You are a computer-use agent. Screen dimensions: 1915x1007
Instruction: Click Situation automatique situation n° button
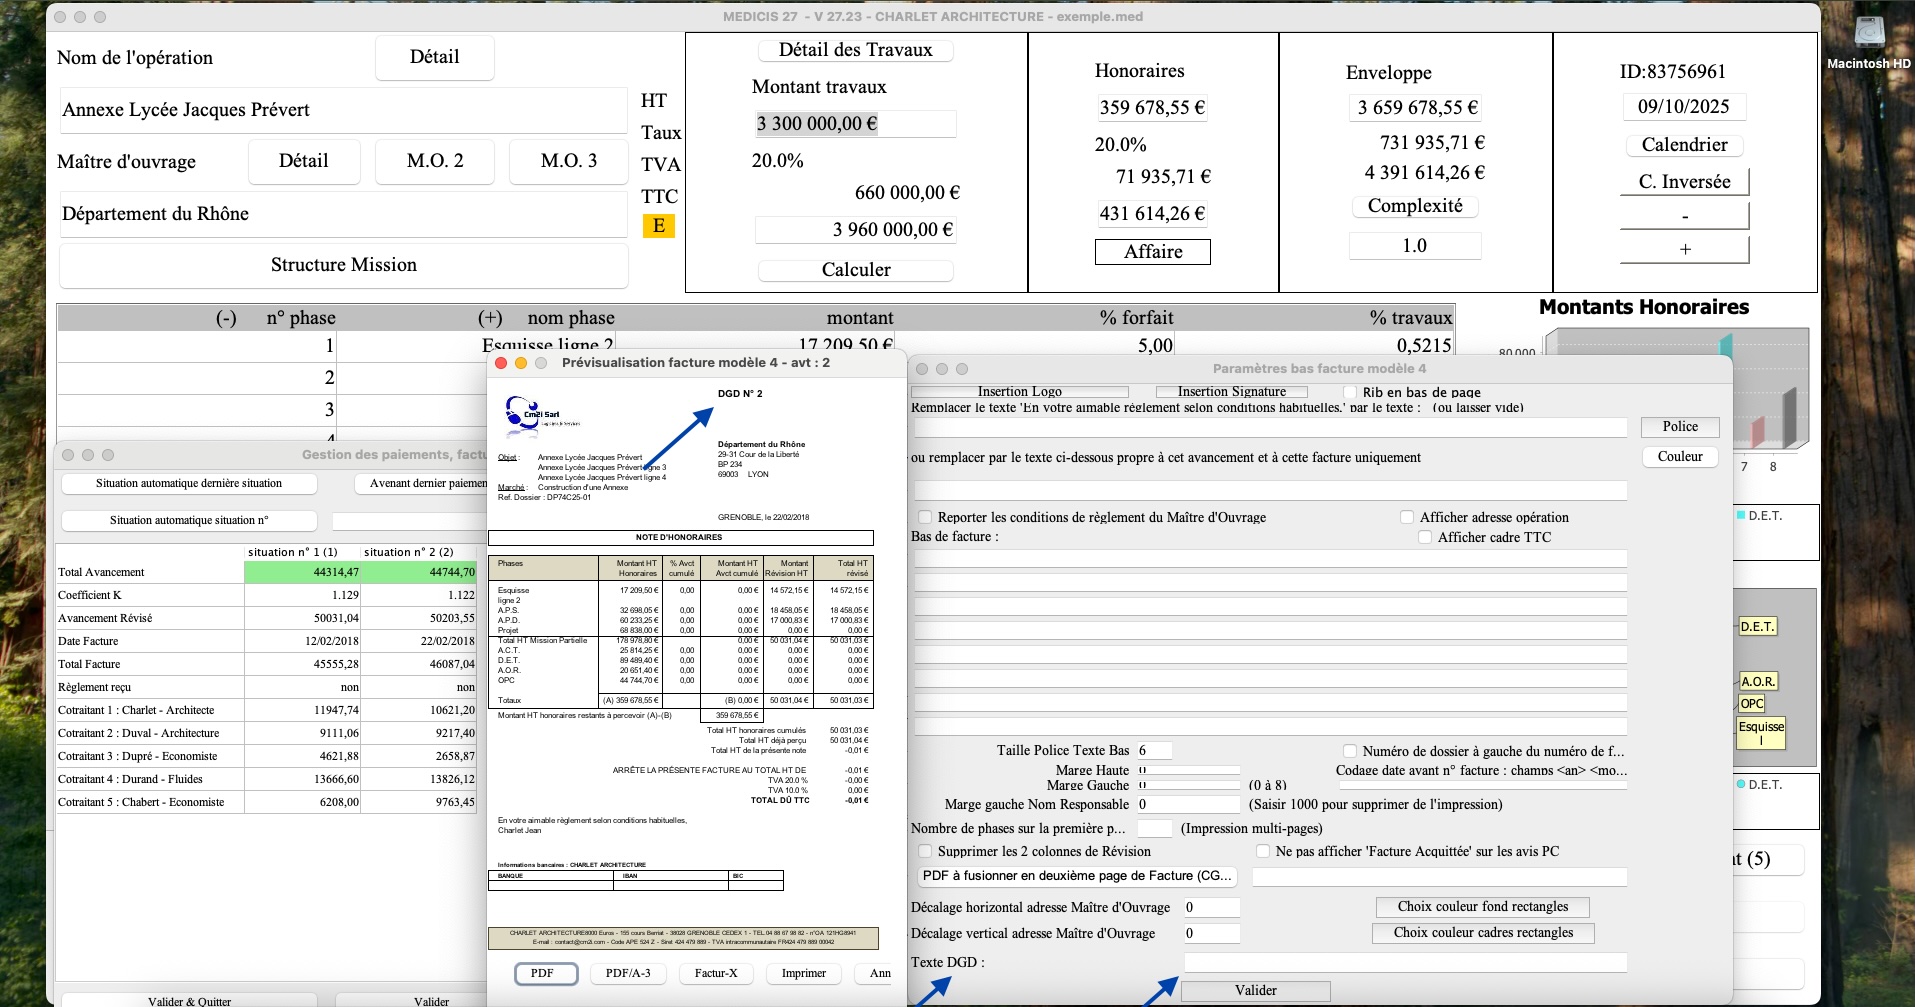point(189,521)
